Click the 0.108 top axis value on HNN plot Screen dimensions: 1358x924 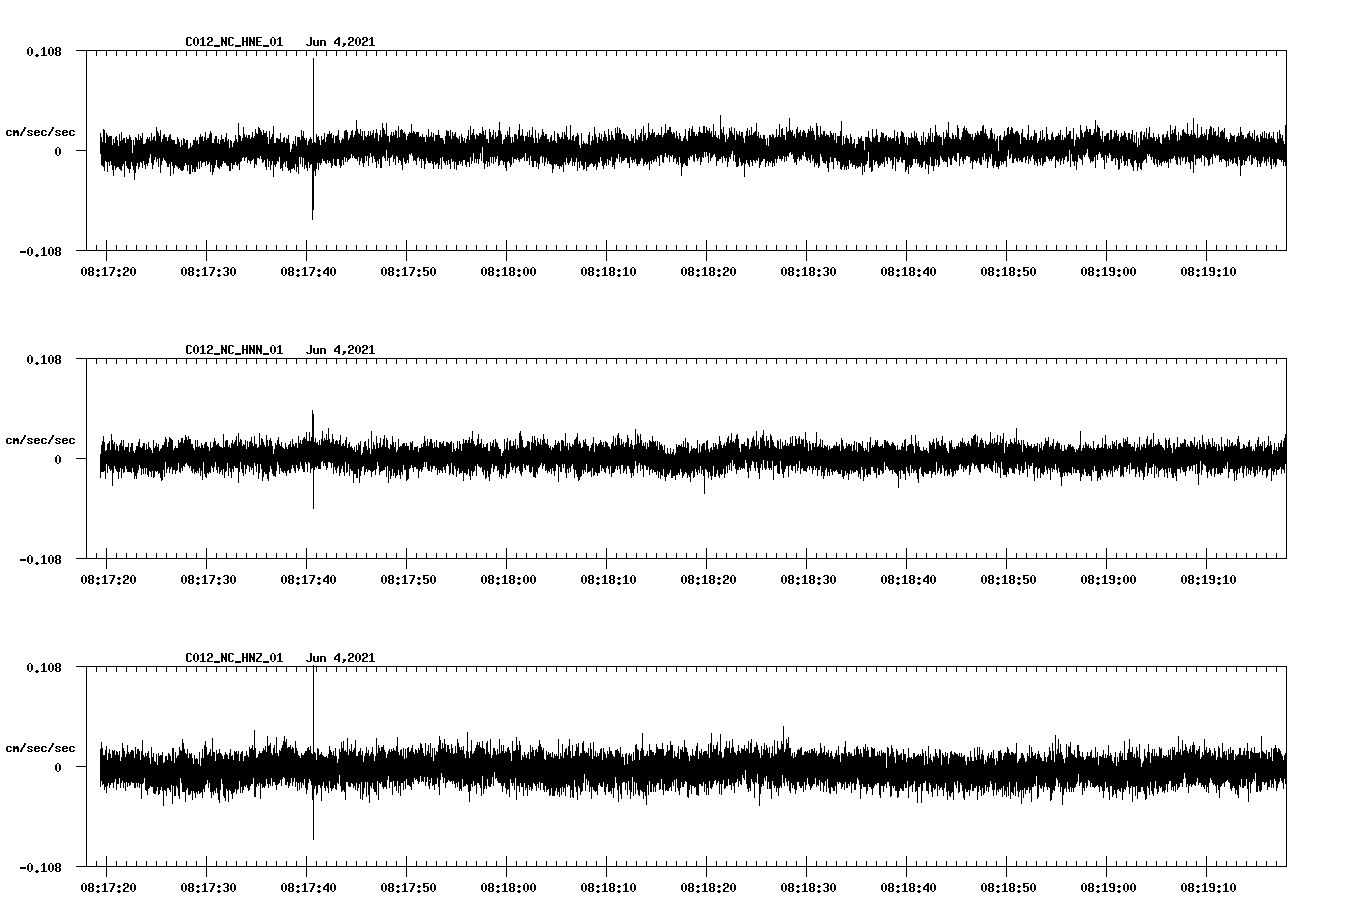pyautogui.click(x=43, y=359)
